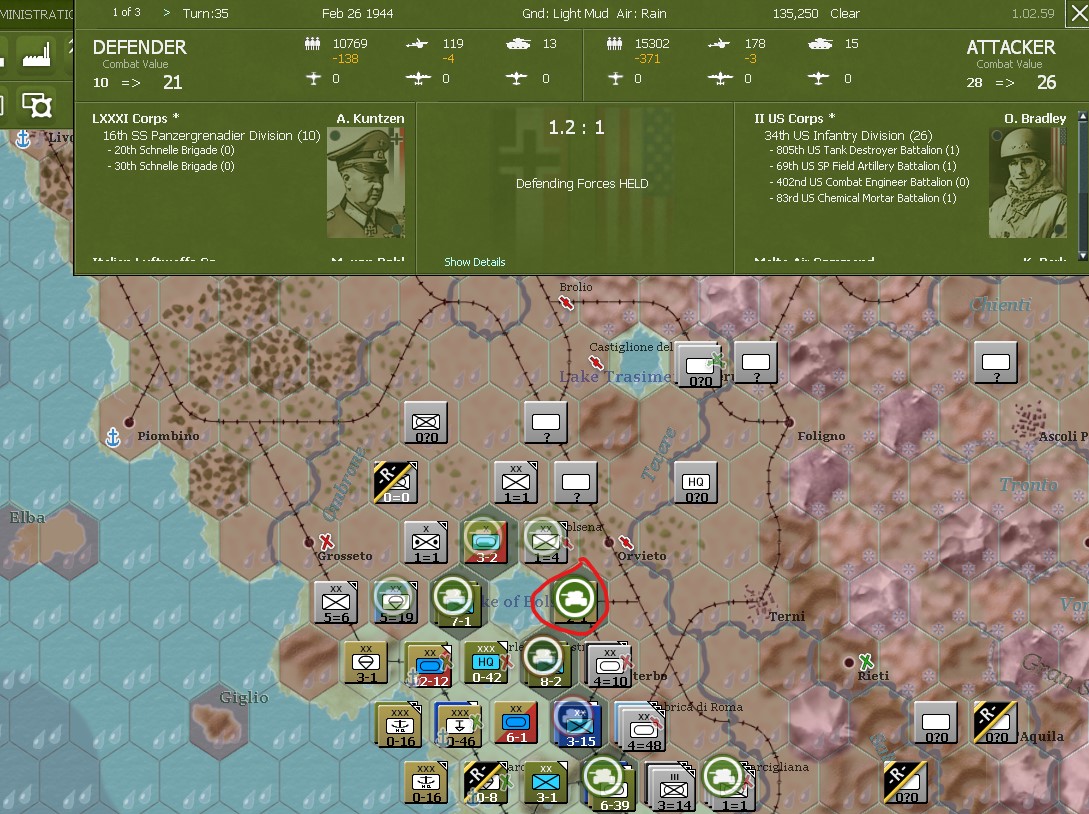
Task: Select 16th SS Panzergrenadier Division entry
Action: tap(212, 135)
